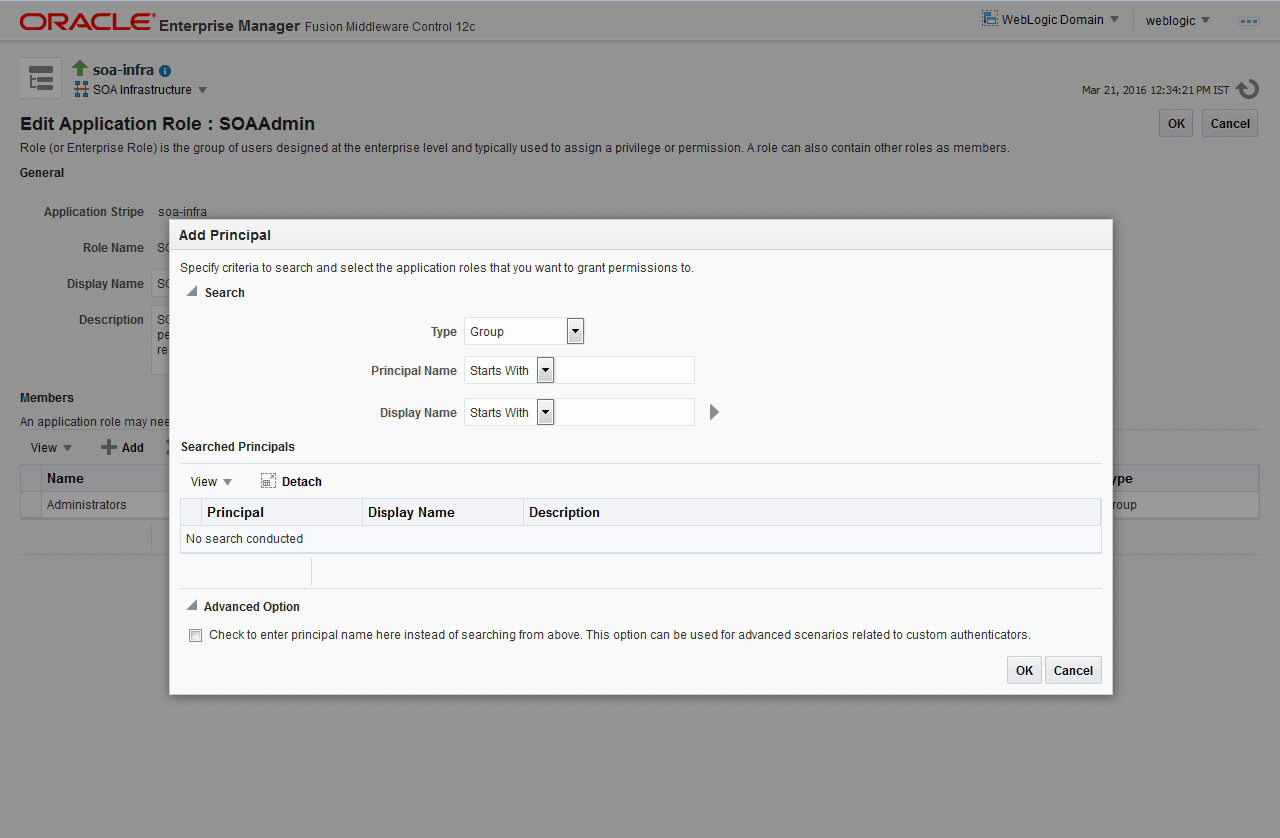This screenshot has height=838, width=1280.
Task: Click the Add Principal dialog title bar
Action: click(x=640, y=235)
